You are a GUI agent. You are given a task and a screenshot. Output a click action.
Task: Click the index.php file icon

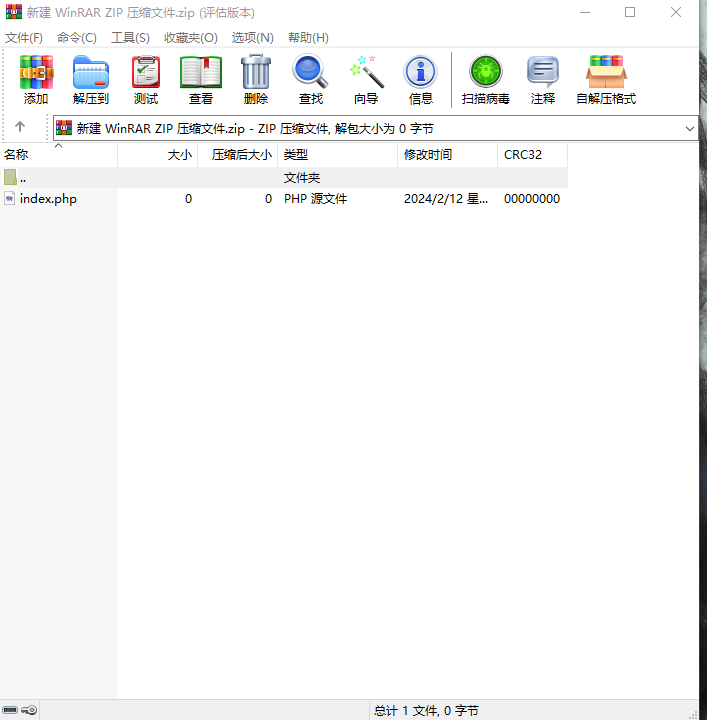[x=10, y=198]
